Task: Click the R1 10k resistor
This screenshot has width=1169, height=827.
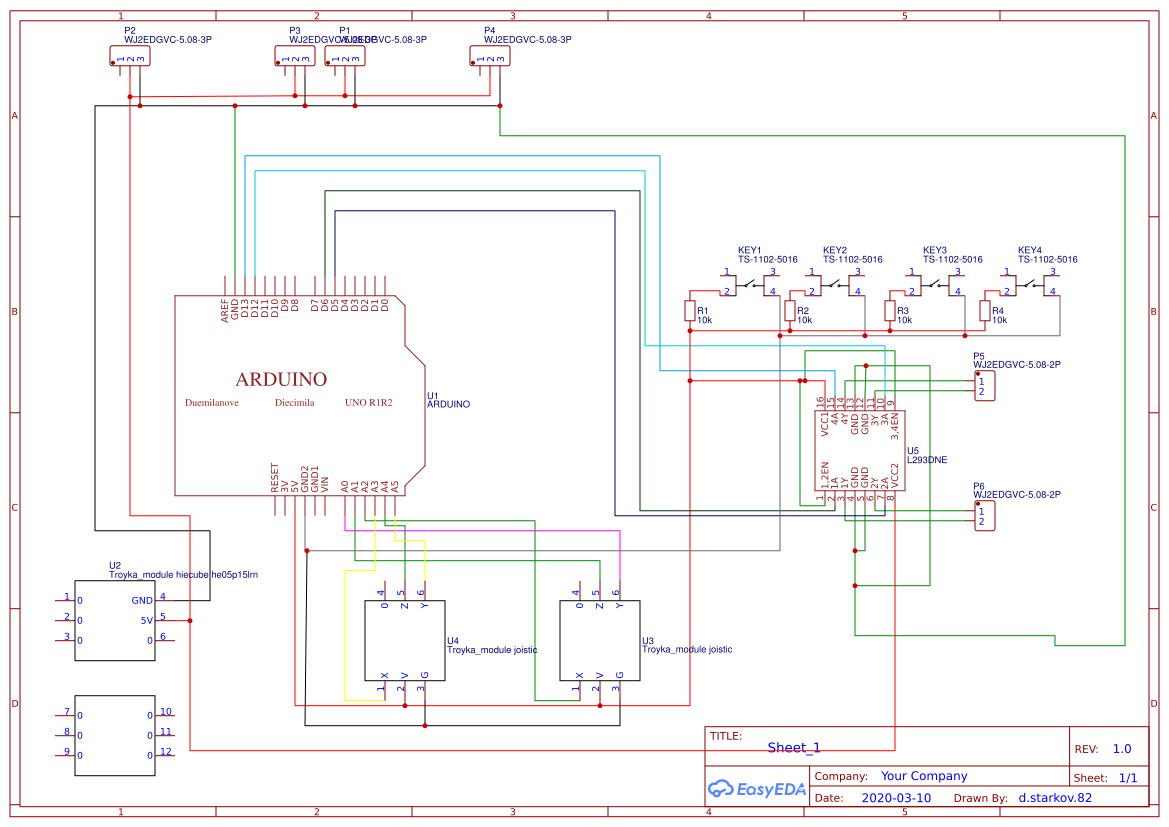Action: 690,311
